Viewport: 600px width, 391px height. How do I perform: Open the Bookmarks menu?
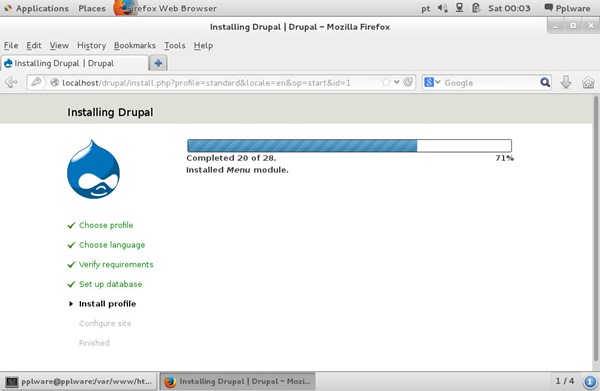click(x=135, y=46)
